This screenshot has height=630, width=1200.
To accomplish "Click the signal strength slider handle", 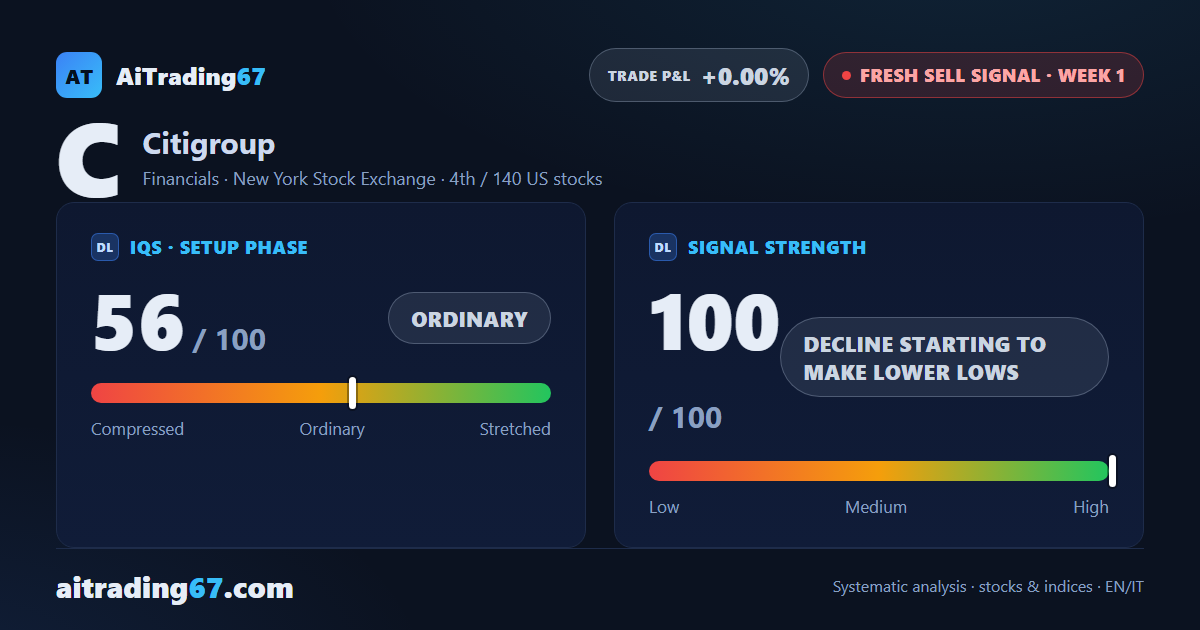I will tap(1112, 471).
